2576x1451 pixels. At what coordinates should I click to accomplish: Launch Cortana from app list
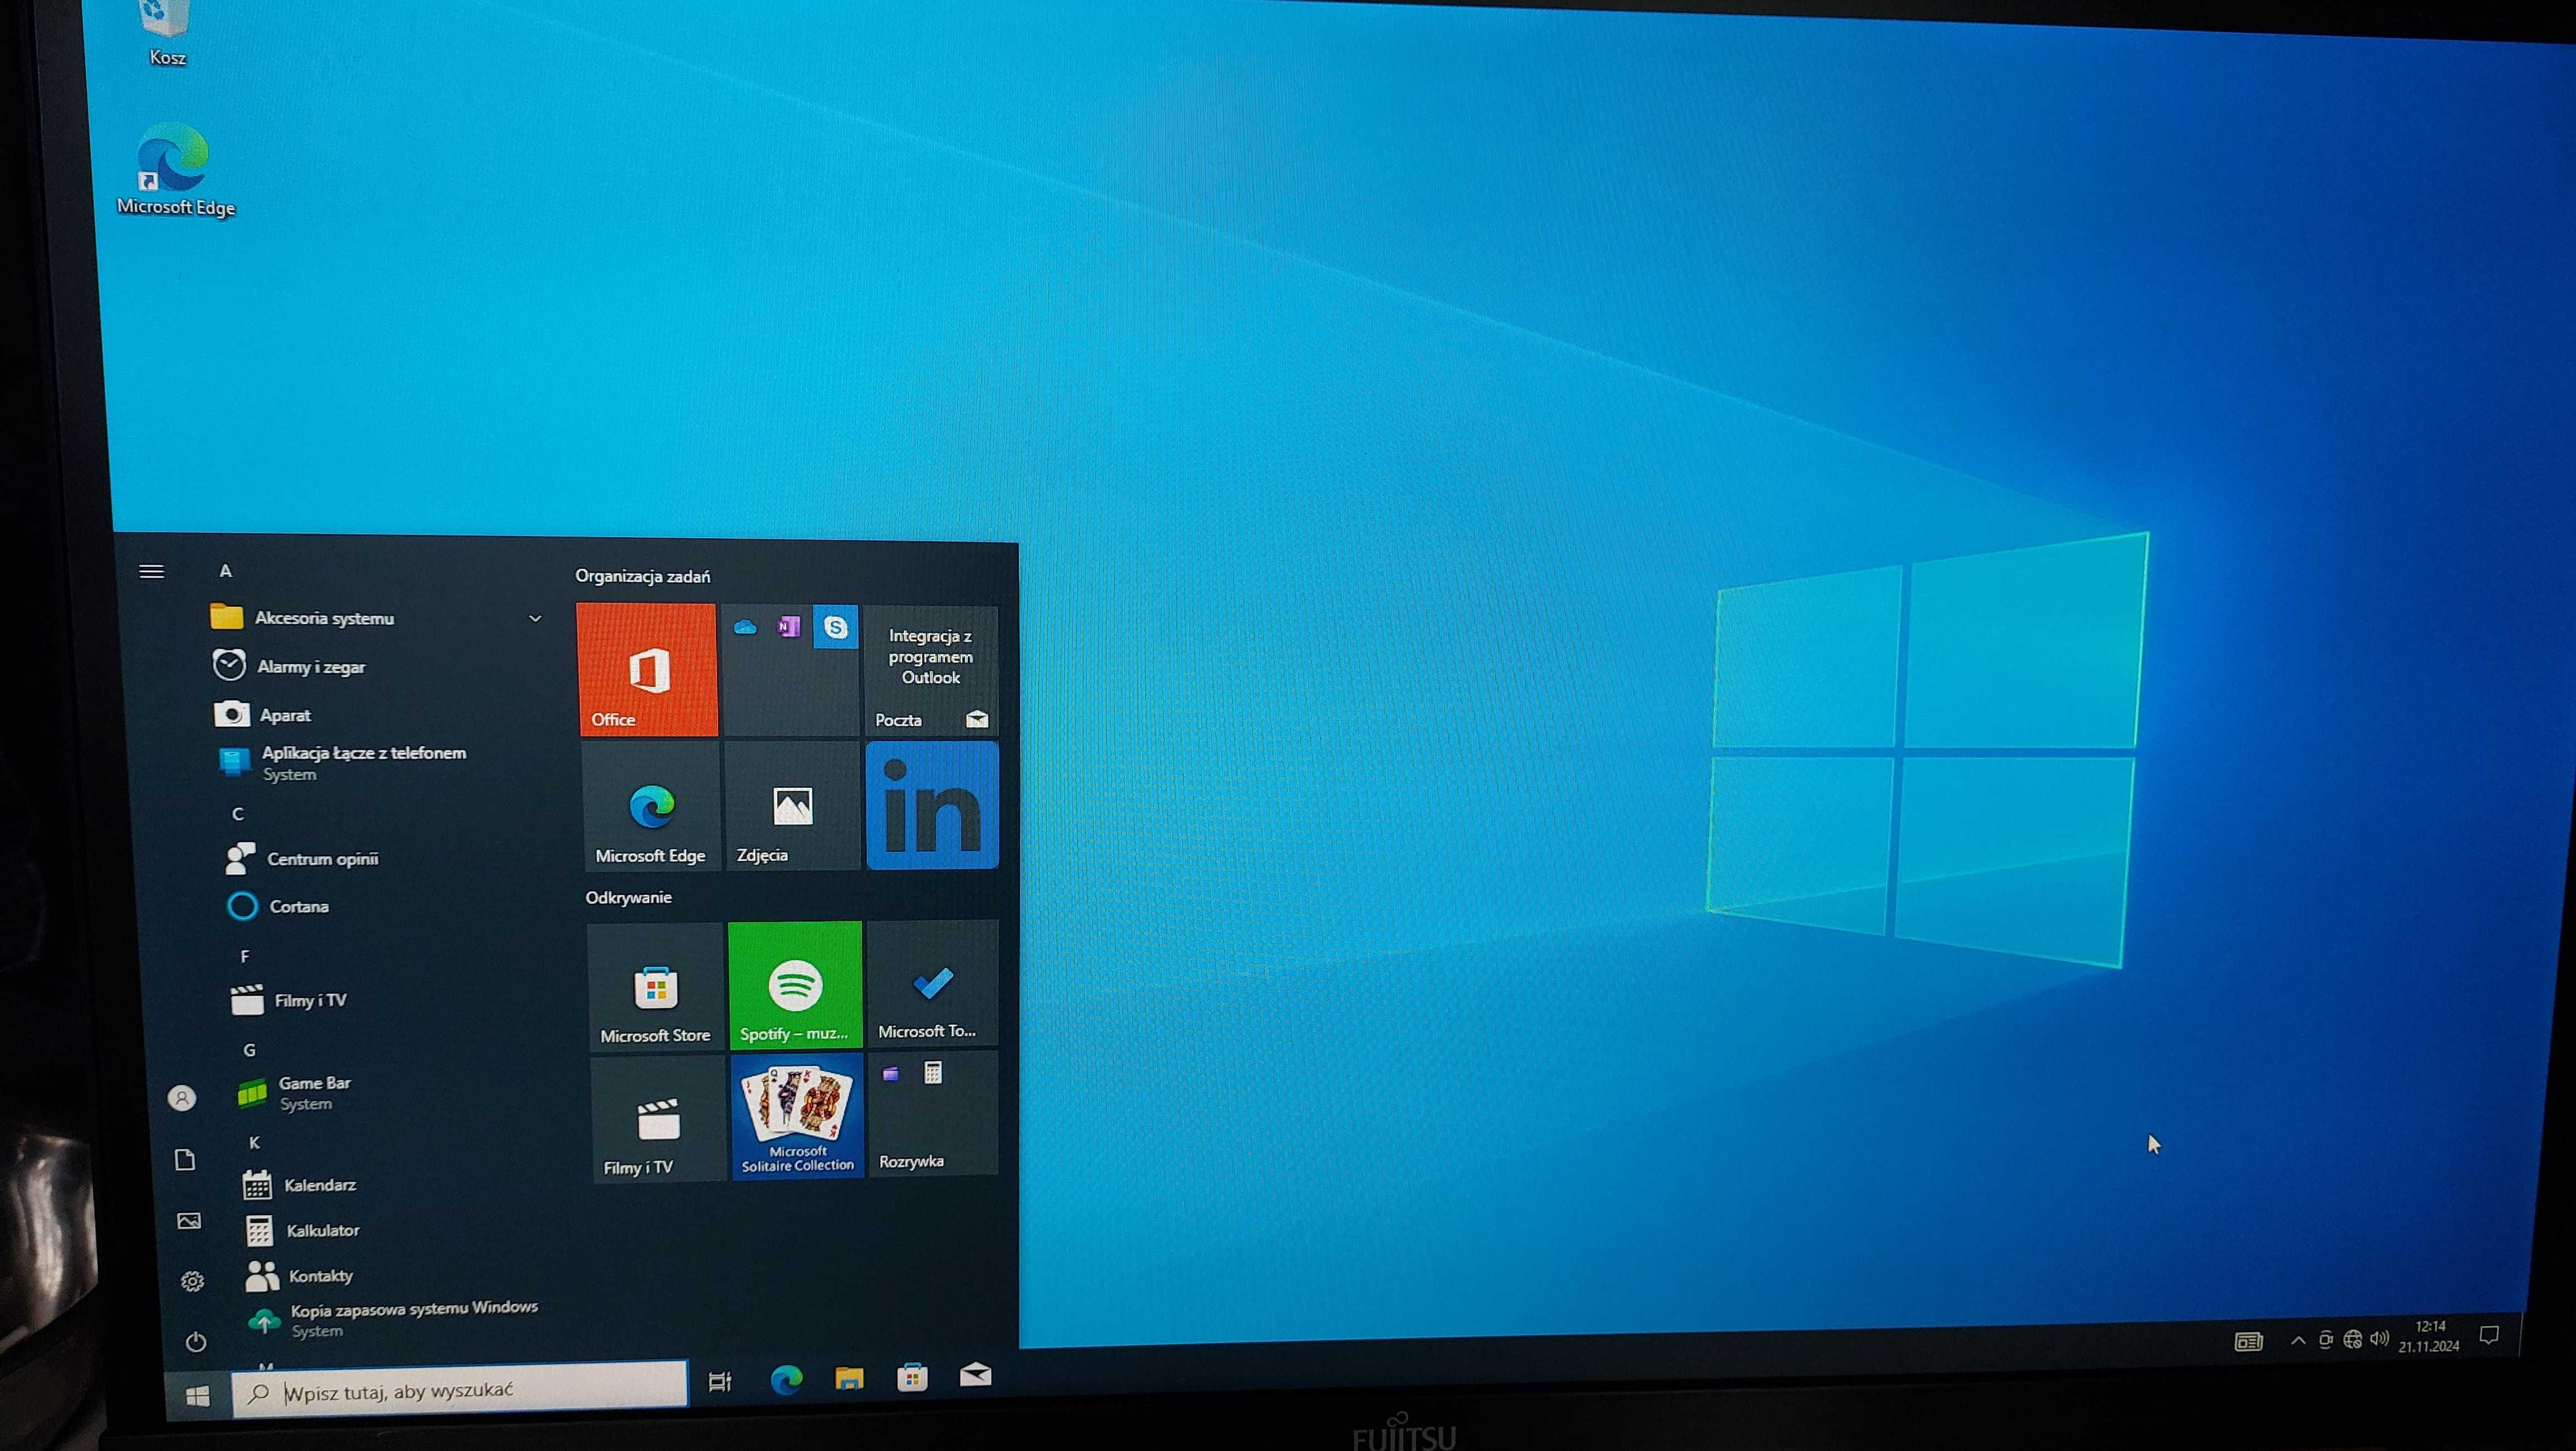pyautogui.click(x=298, y=906)
